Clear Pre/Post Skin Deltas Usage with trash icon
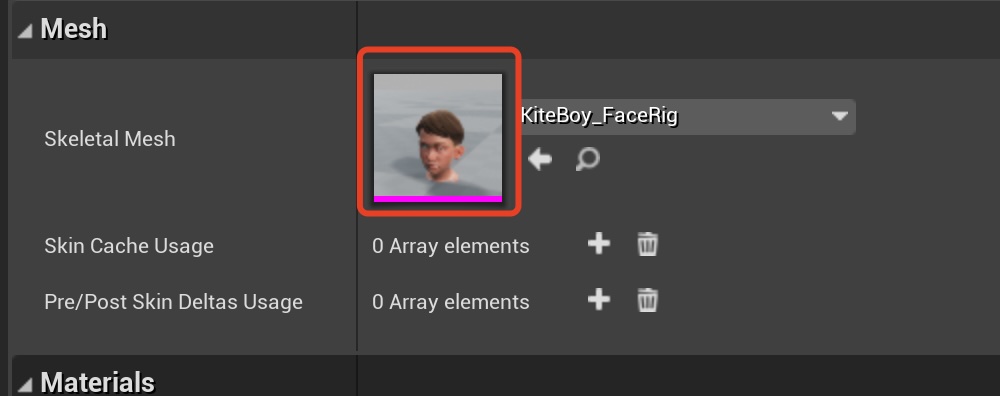 click(647, 300)
